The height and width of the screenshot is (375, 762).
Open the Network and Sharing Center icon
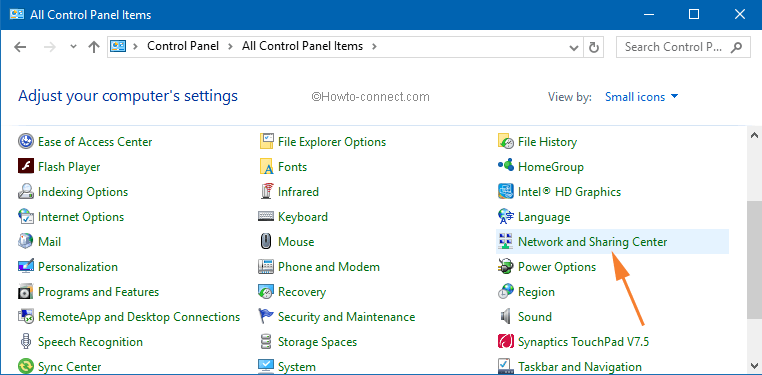point(506,241)
